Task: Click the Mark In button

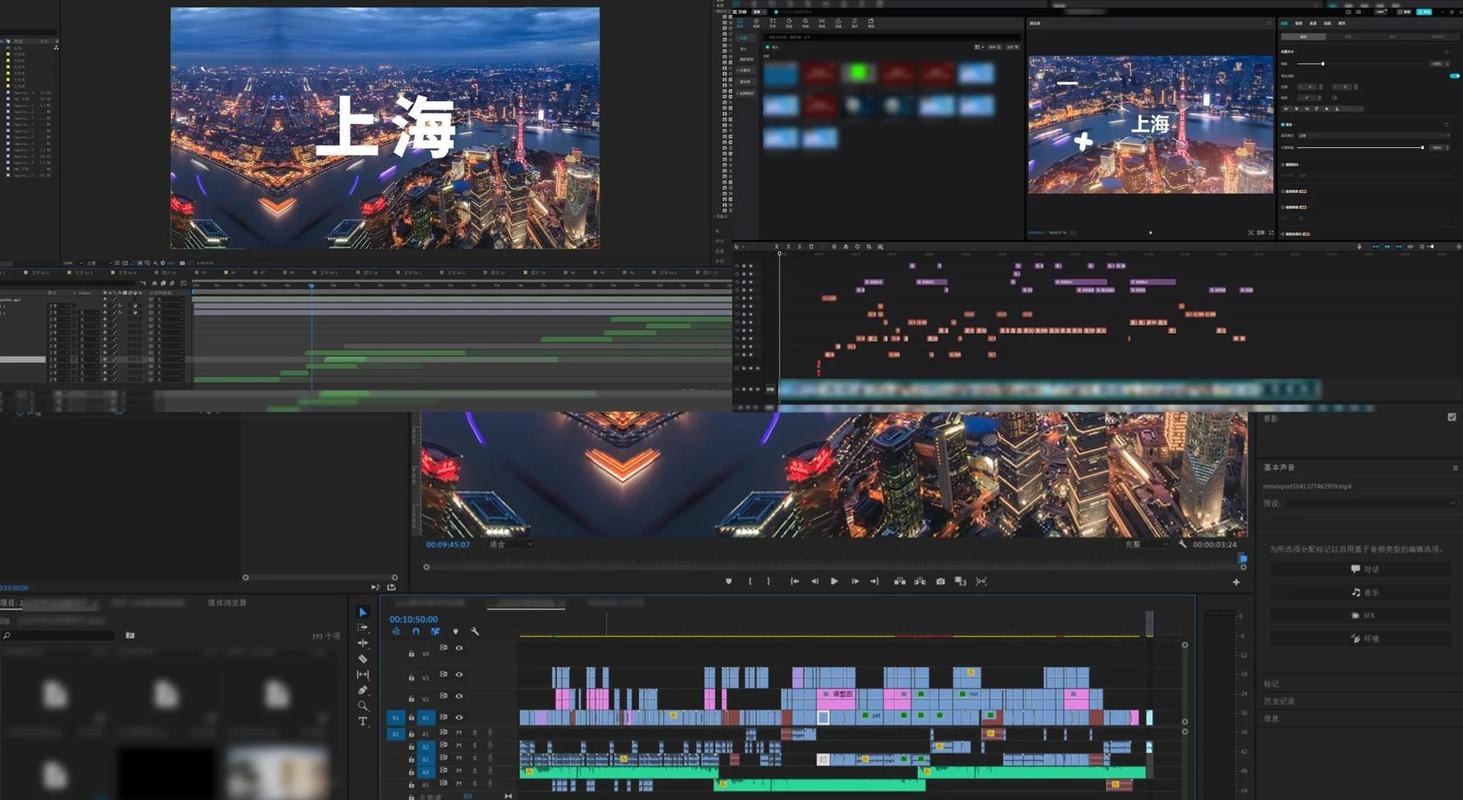Action: point(750,581)
